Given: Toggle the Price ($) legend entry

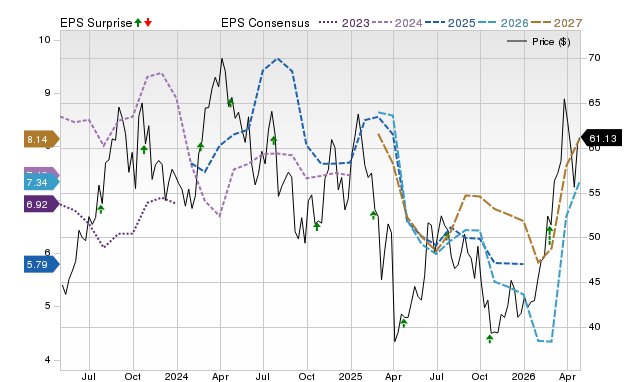Looking at the screenshot, I should (x=539, y=42).
